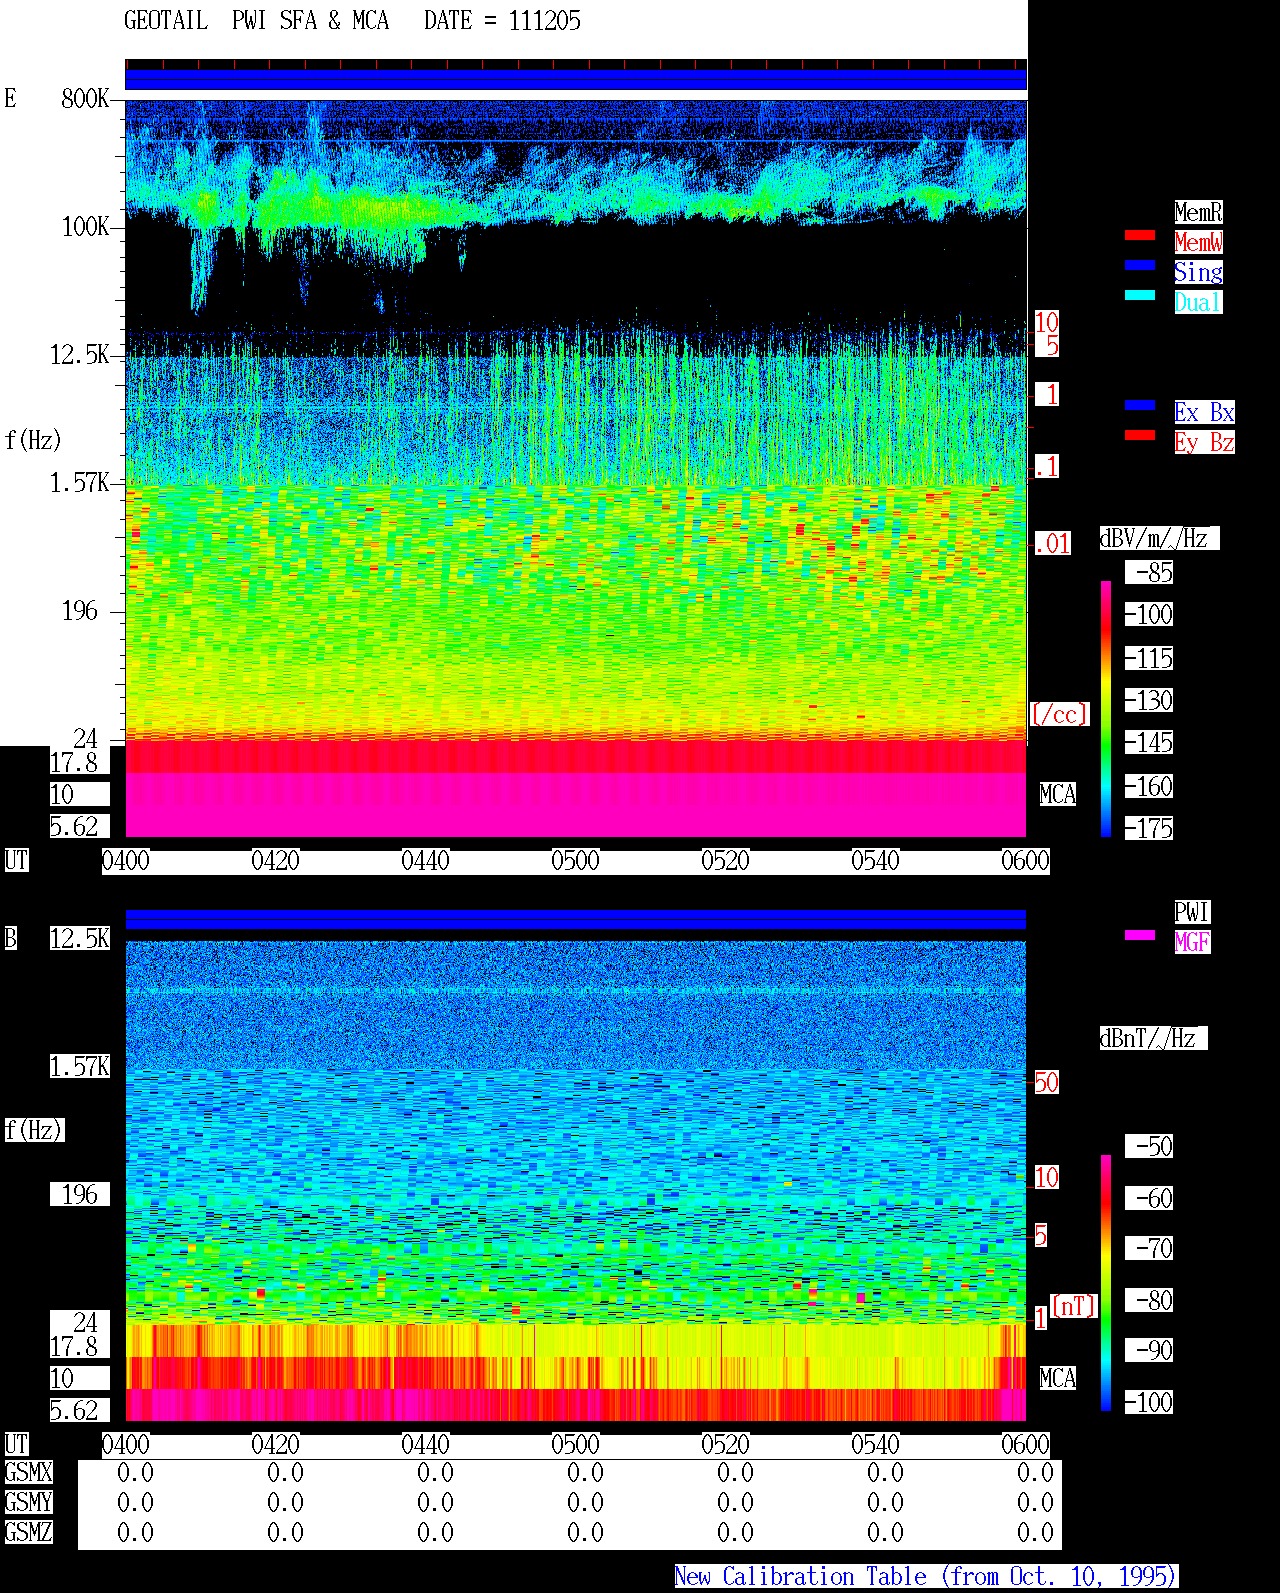Click the blue Ex Bx legend swatch
Screen dimensions: 1280x1593
[x=1140, y=406]
